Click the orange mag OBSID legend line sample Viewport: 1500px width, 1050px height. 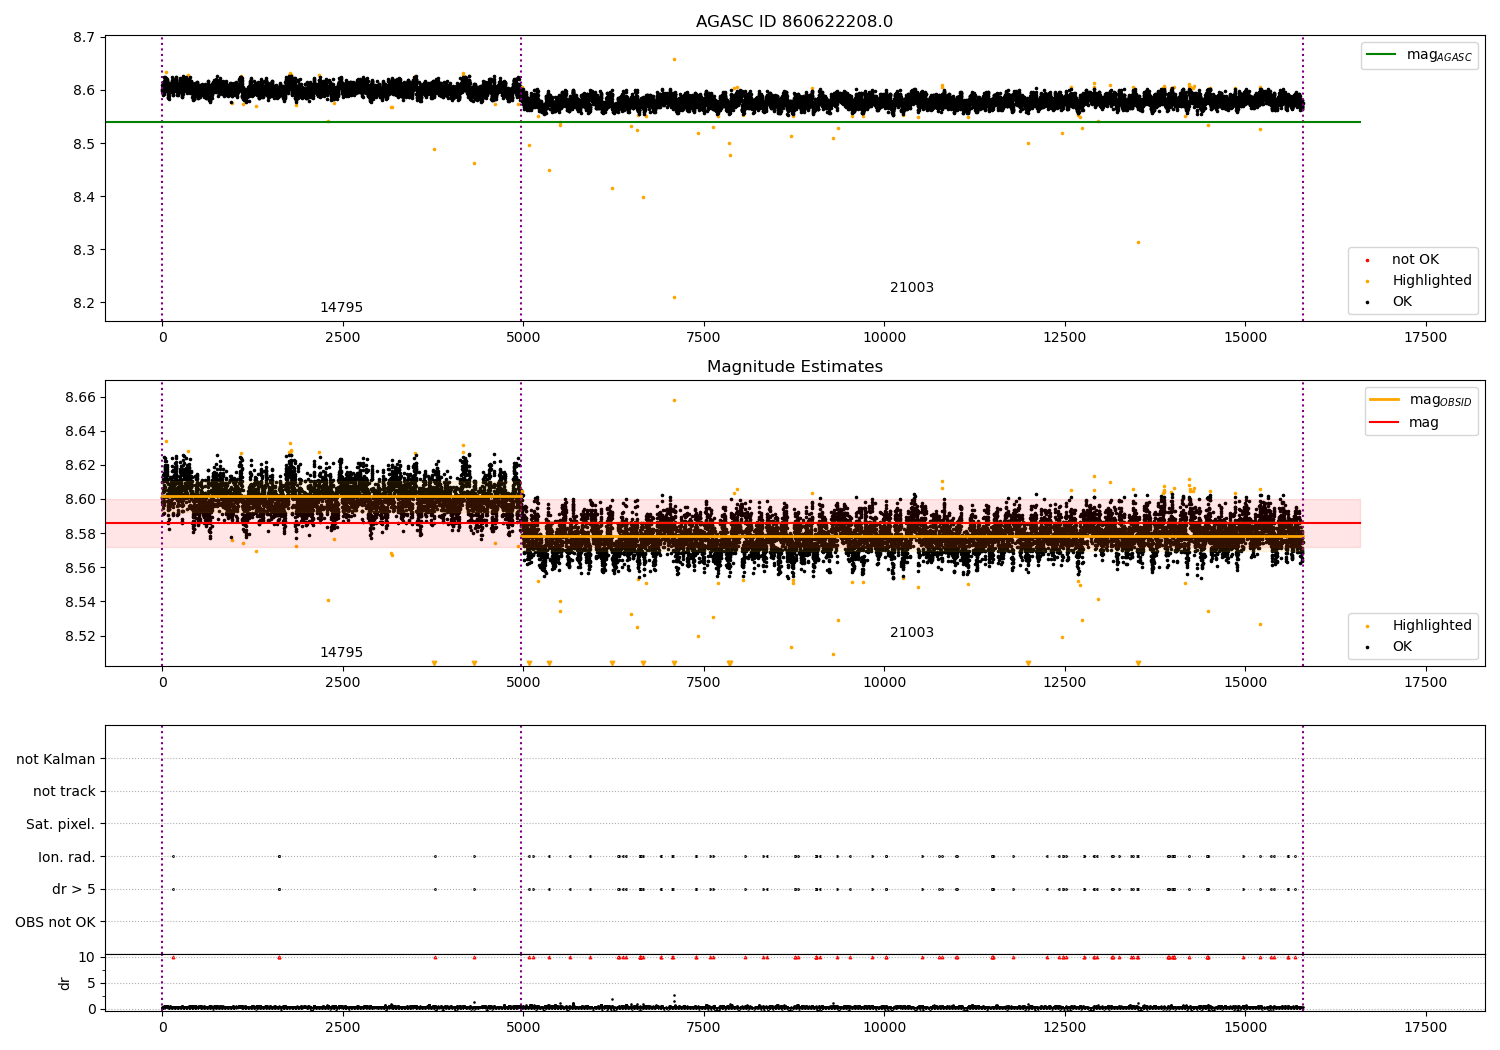pos(1385,399)
